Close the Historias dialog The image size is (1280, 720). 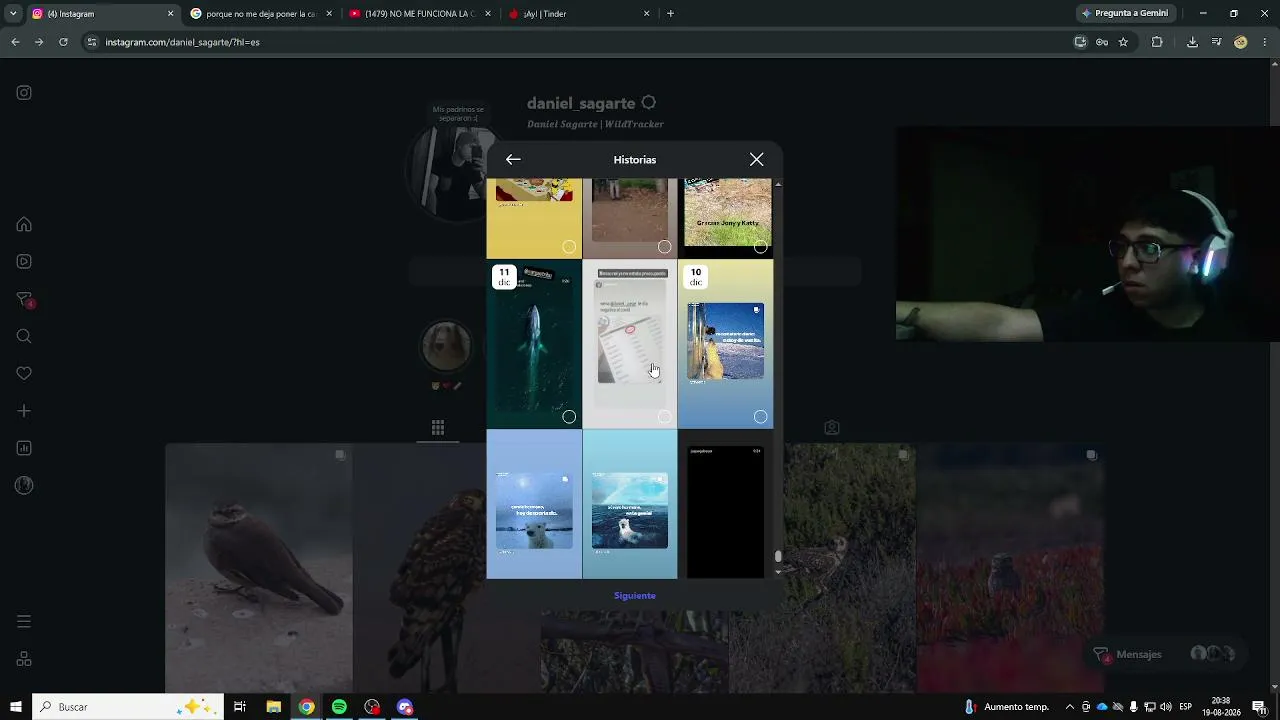pyautogui.click(x=757, y=160)
